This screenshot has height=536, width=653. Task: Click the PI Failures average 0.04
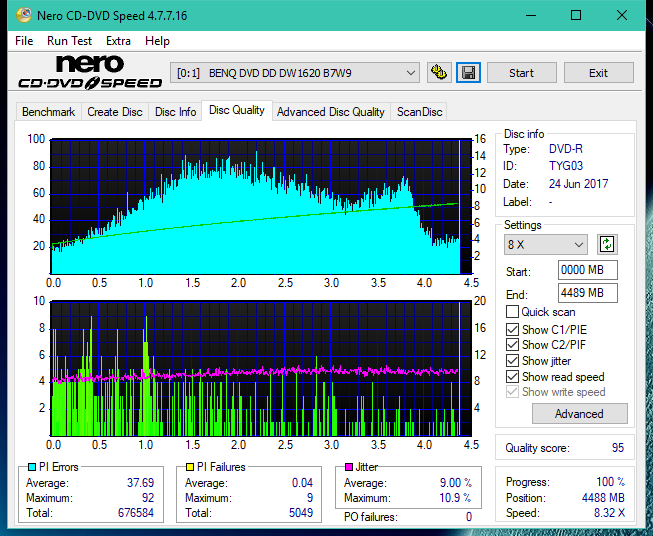pos(302,482)
